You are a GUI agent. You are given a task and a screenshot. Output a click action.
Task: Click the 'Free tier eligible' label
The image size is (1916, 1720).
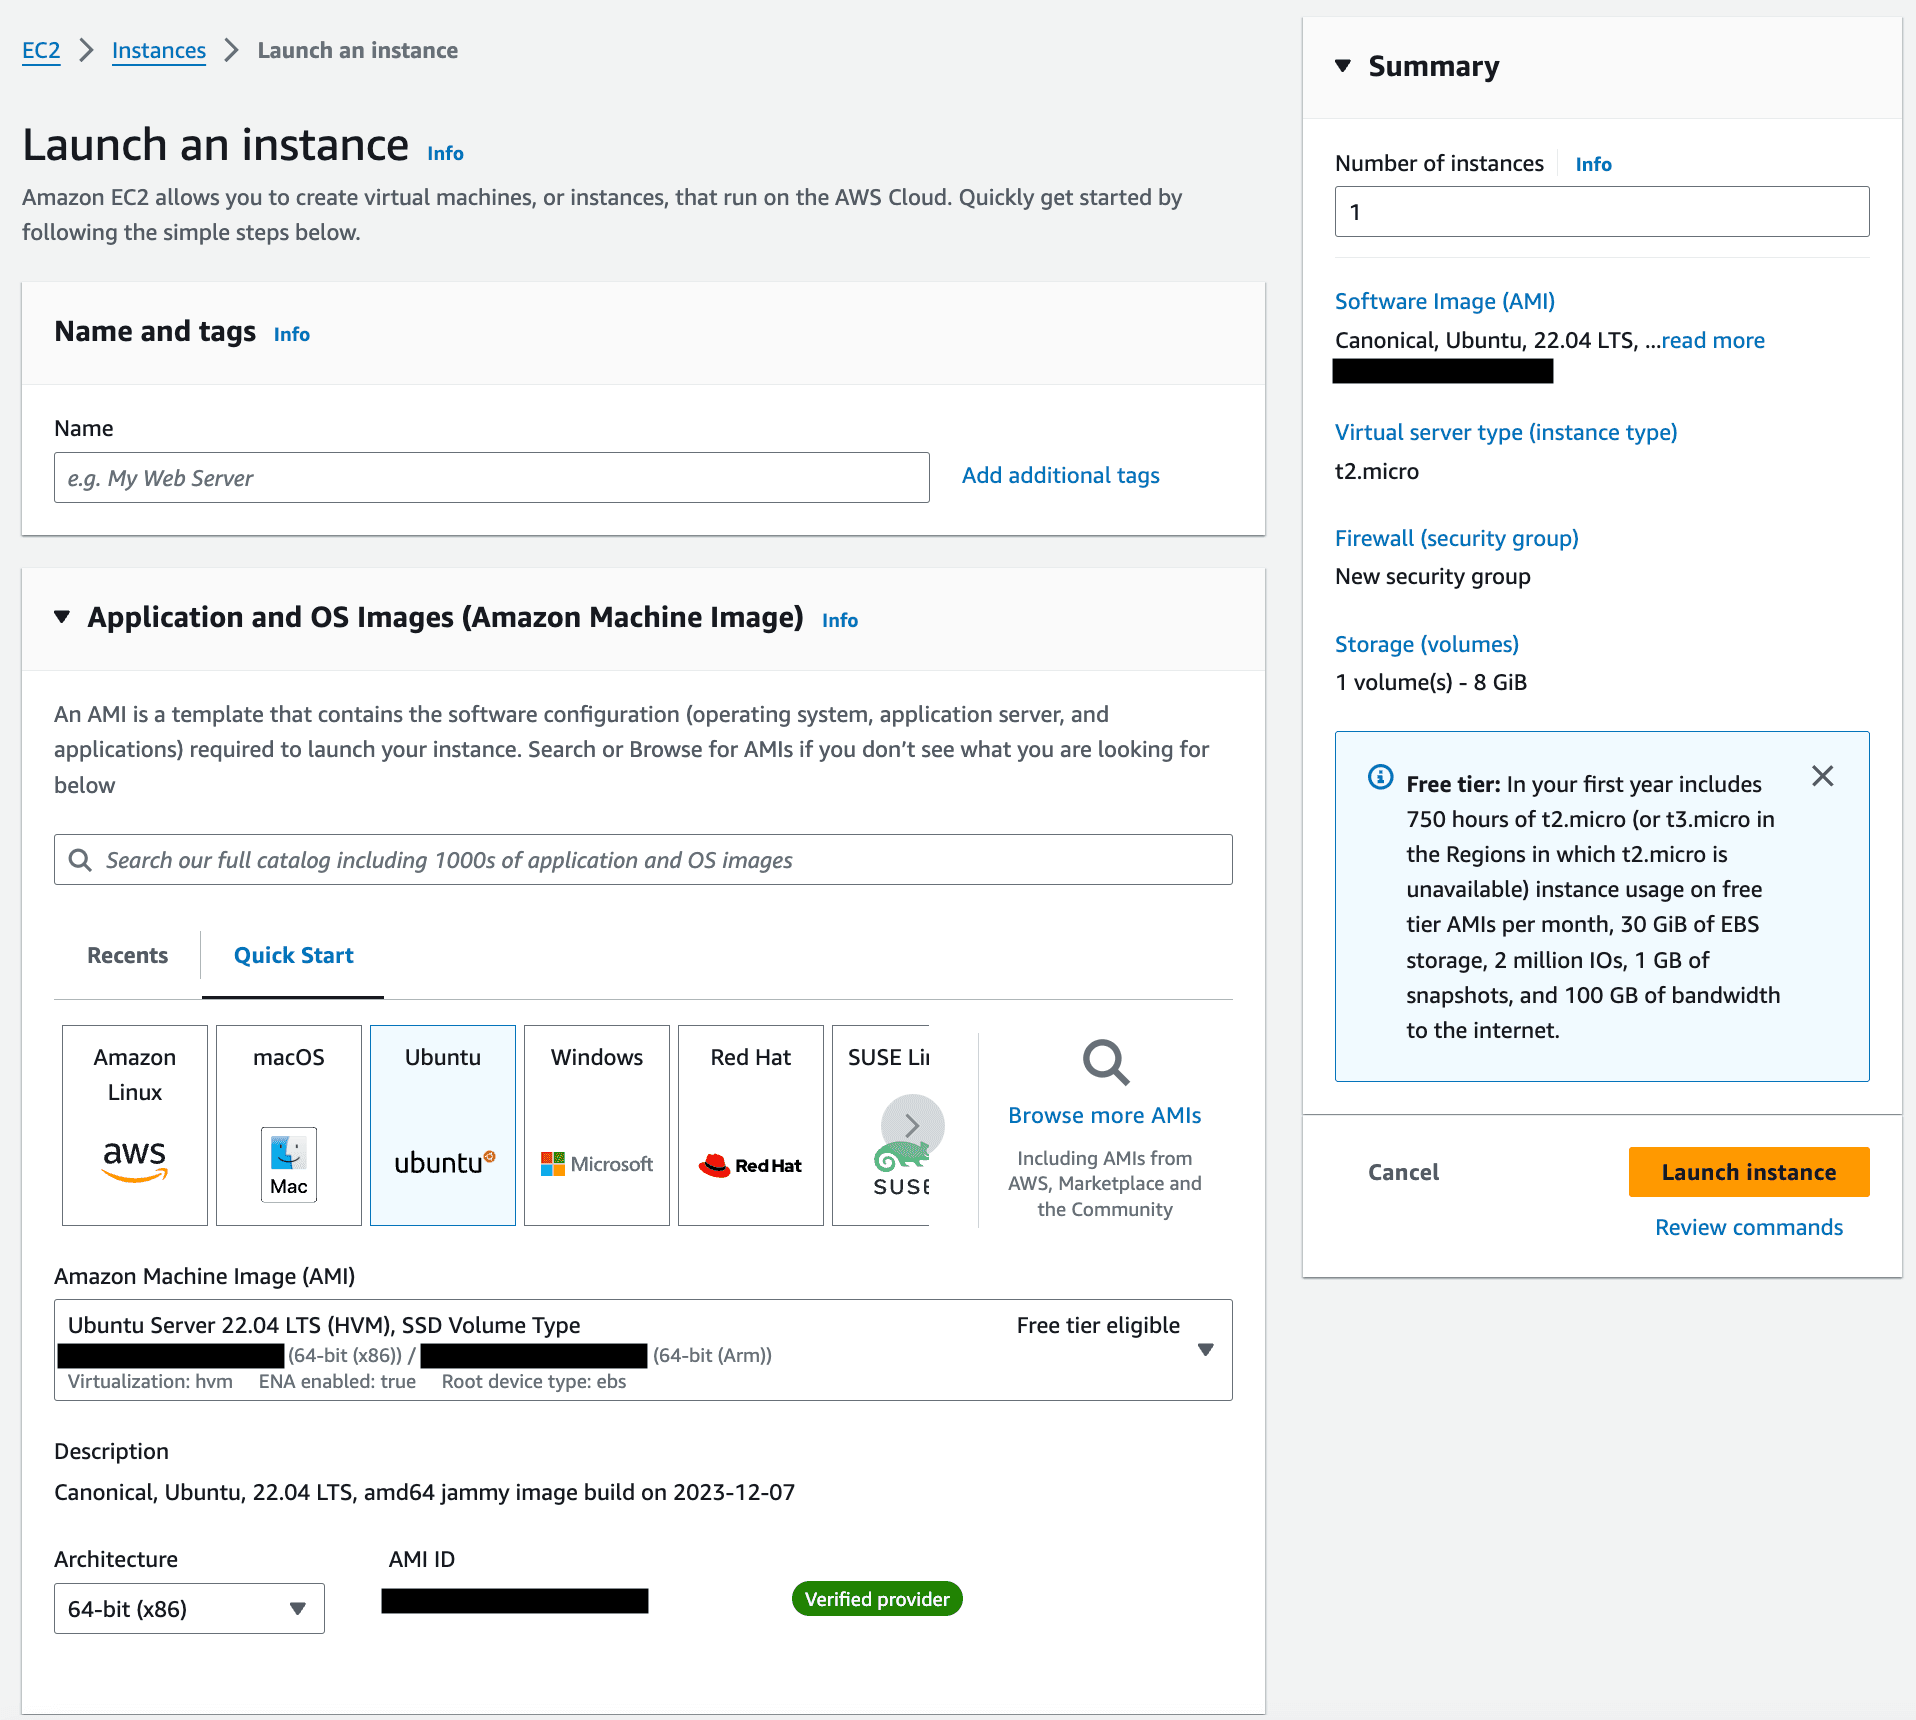point(1098,1325)
